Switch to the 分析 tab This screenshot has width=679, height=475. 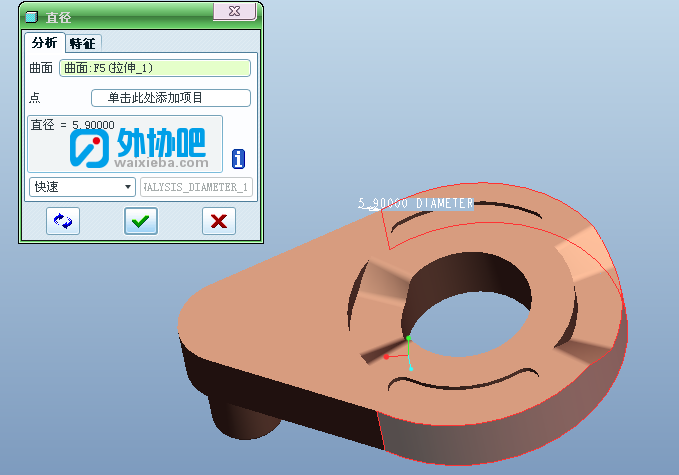pyautogui.click(x=45, y=43)
